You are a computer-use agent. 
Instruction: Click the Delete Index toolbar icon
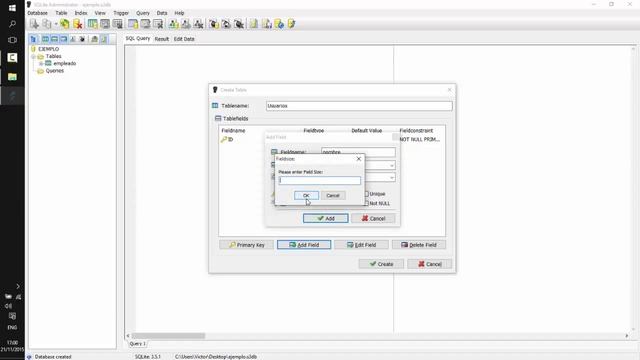(158, 24)
